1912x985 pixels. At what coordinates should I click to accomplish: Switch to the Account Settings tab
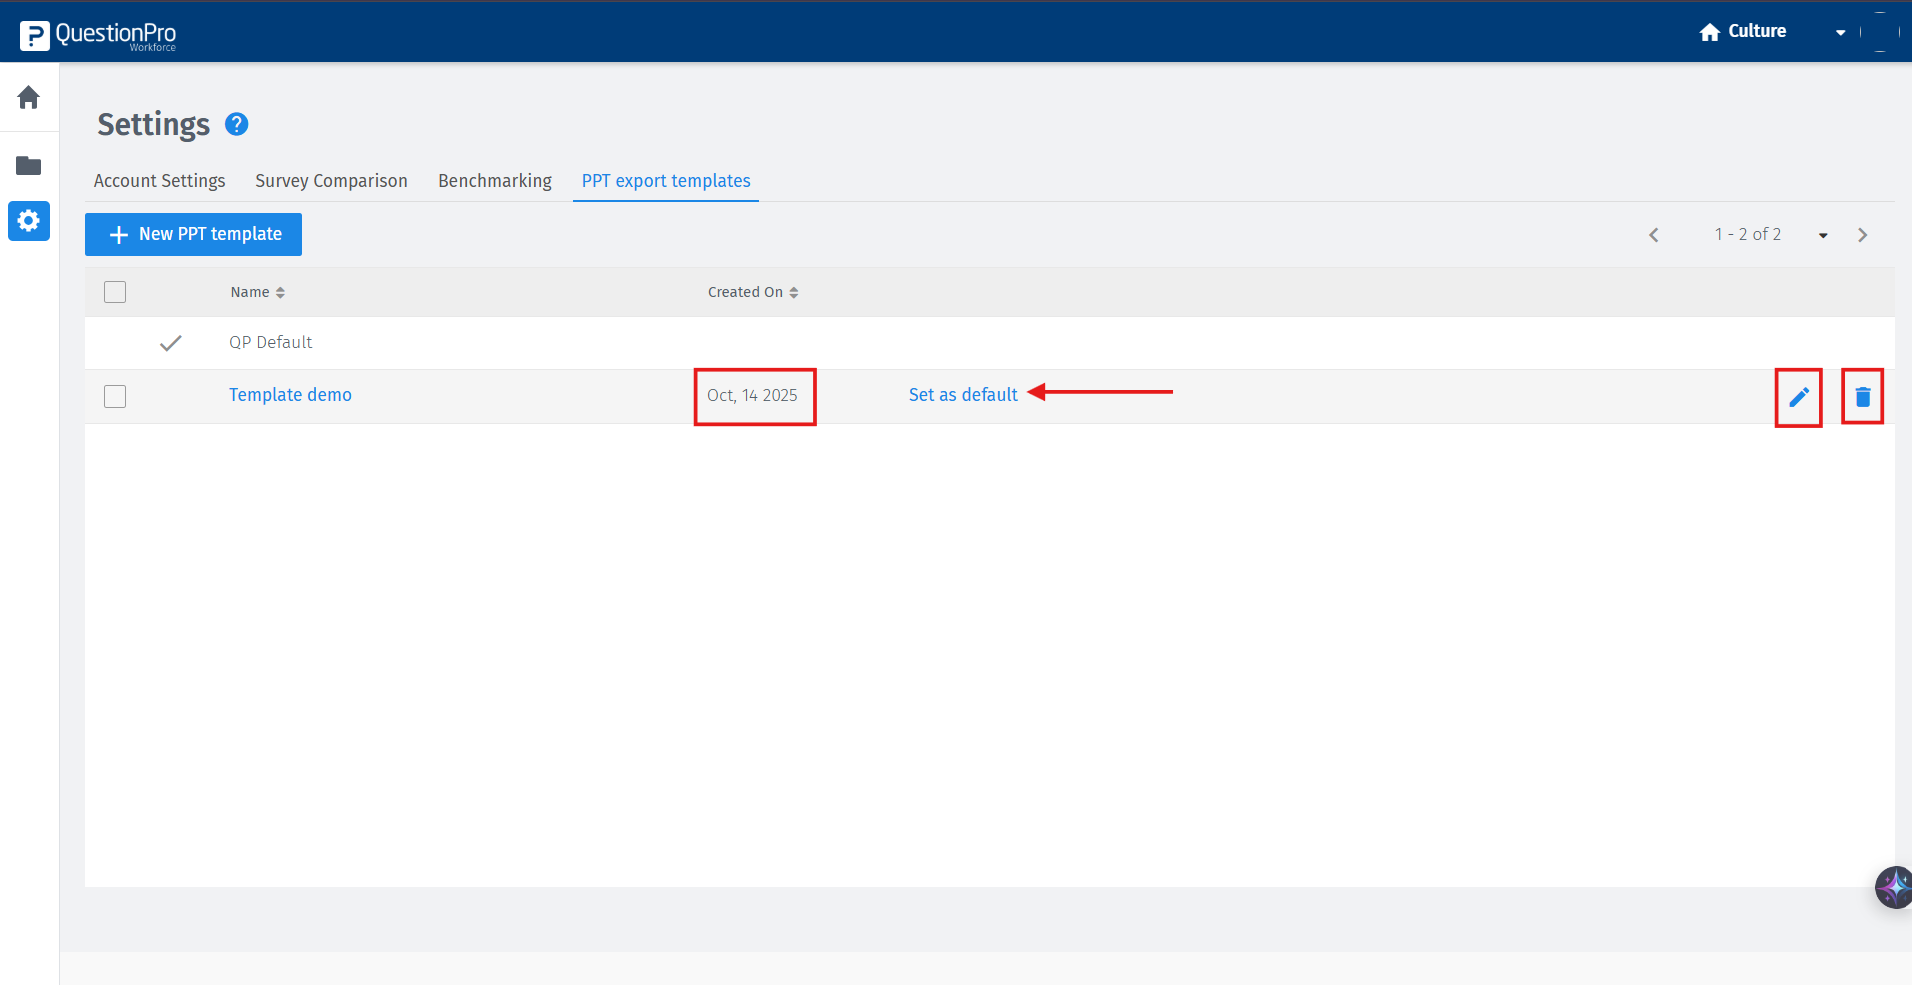point(158,181)
